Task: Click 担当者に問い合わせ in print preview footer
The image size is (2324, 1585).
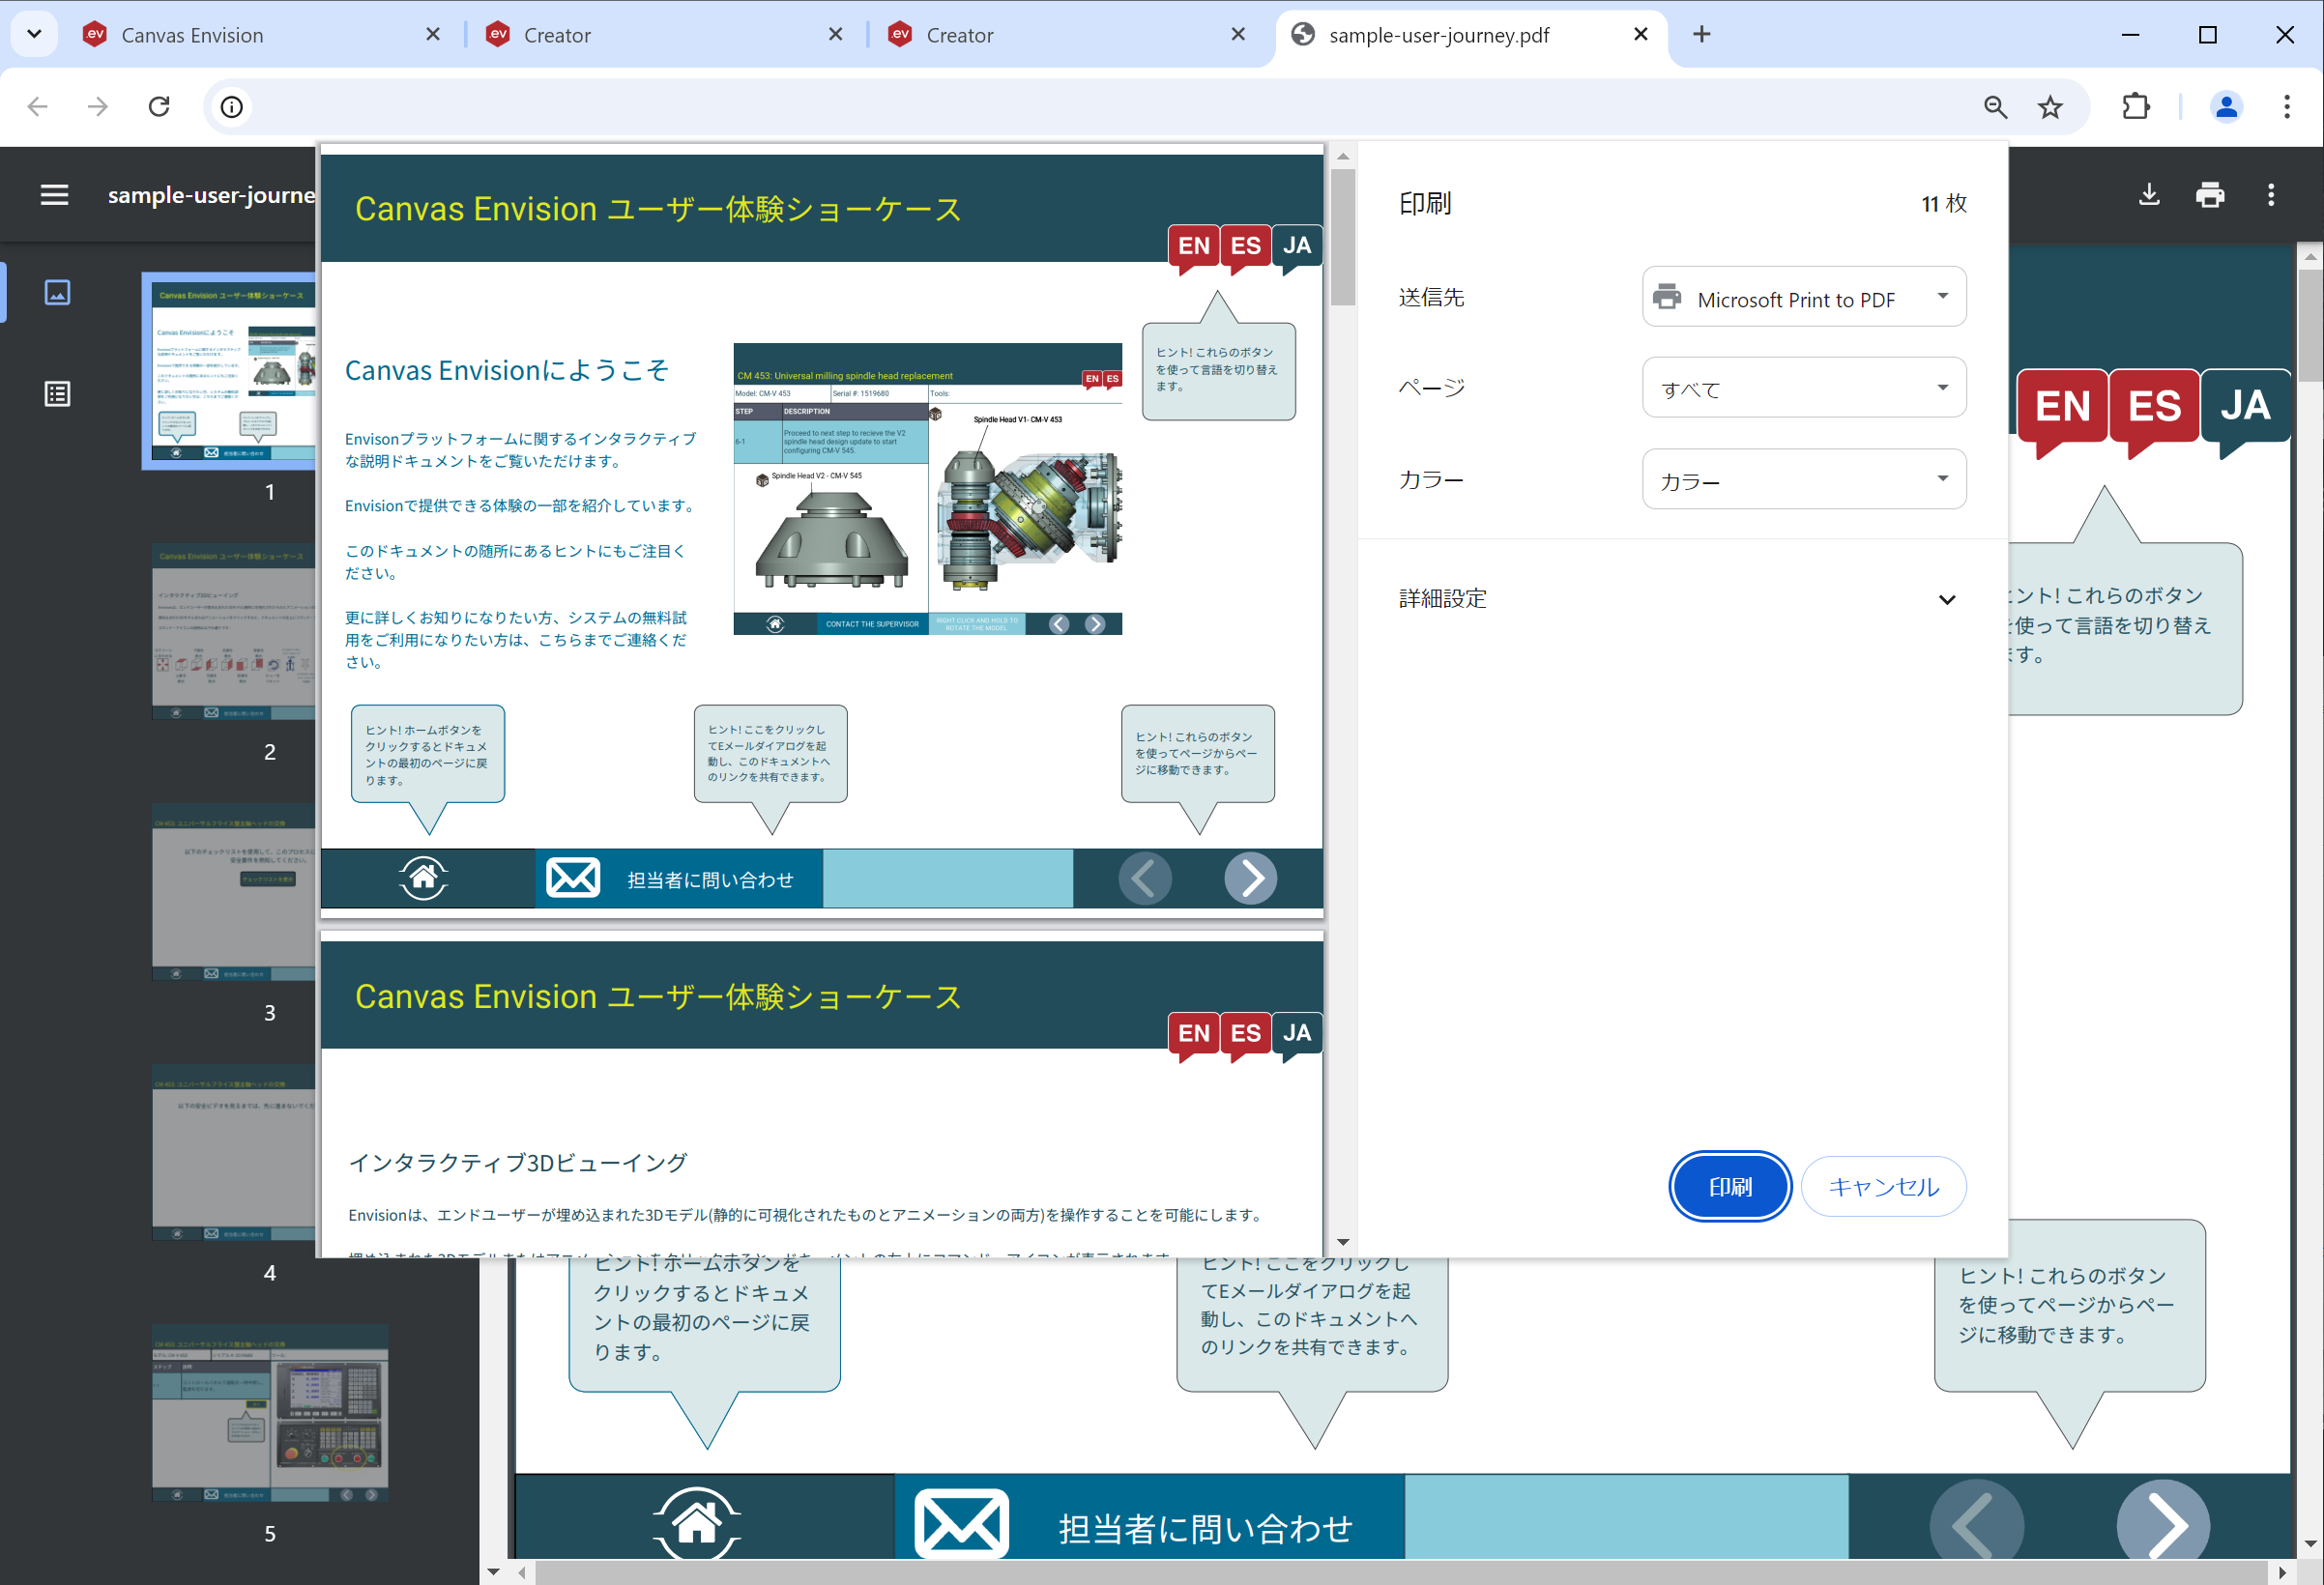Action: 710,880
